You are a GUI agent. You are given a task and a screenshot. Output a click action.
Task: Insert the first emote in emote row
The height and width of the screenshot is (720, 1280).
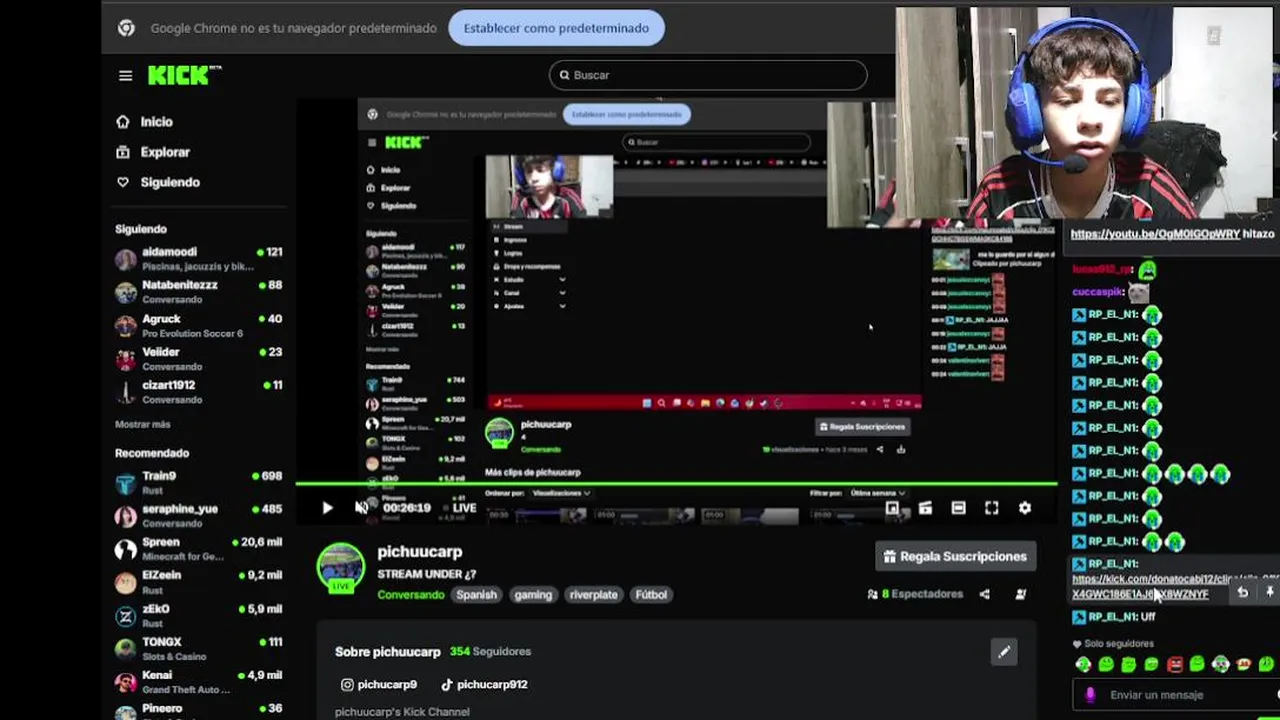point(1083,664)
